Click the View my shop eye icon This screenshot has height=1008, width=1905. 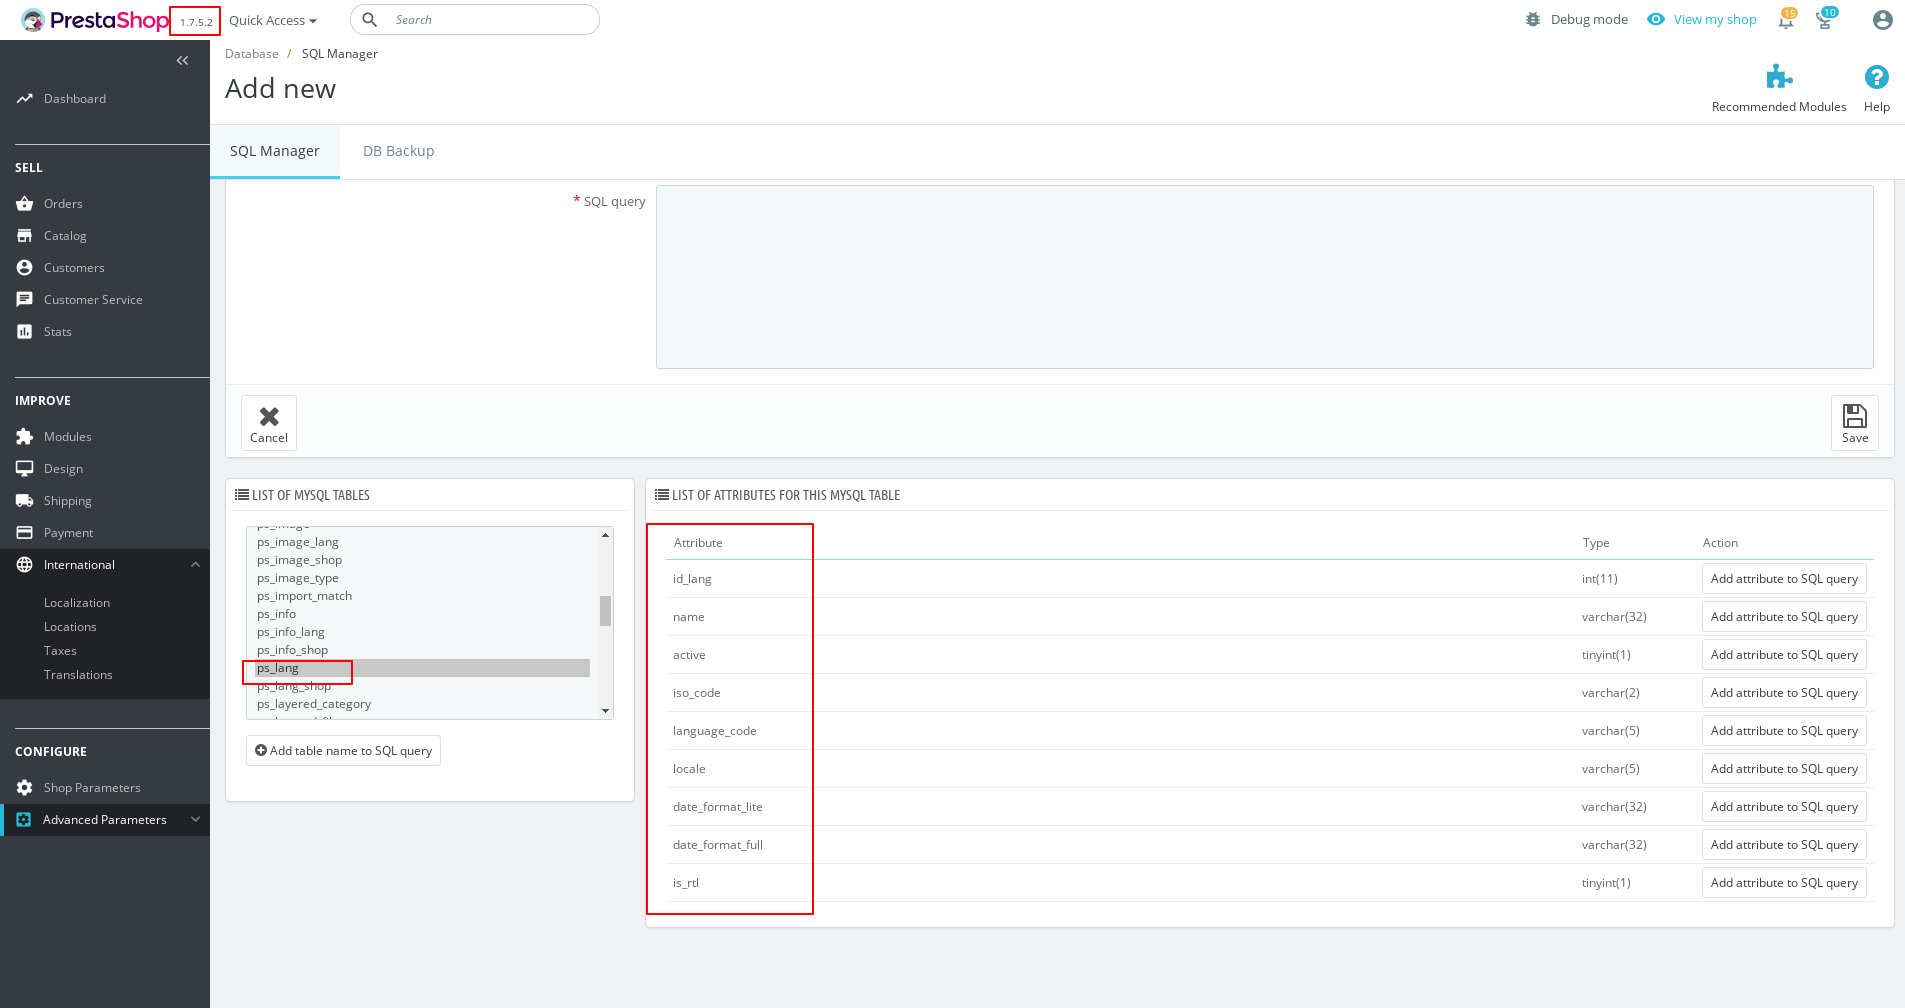(x=1656, y=20)
